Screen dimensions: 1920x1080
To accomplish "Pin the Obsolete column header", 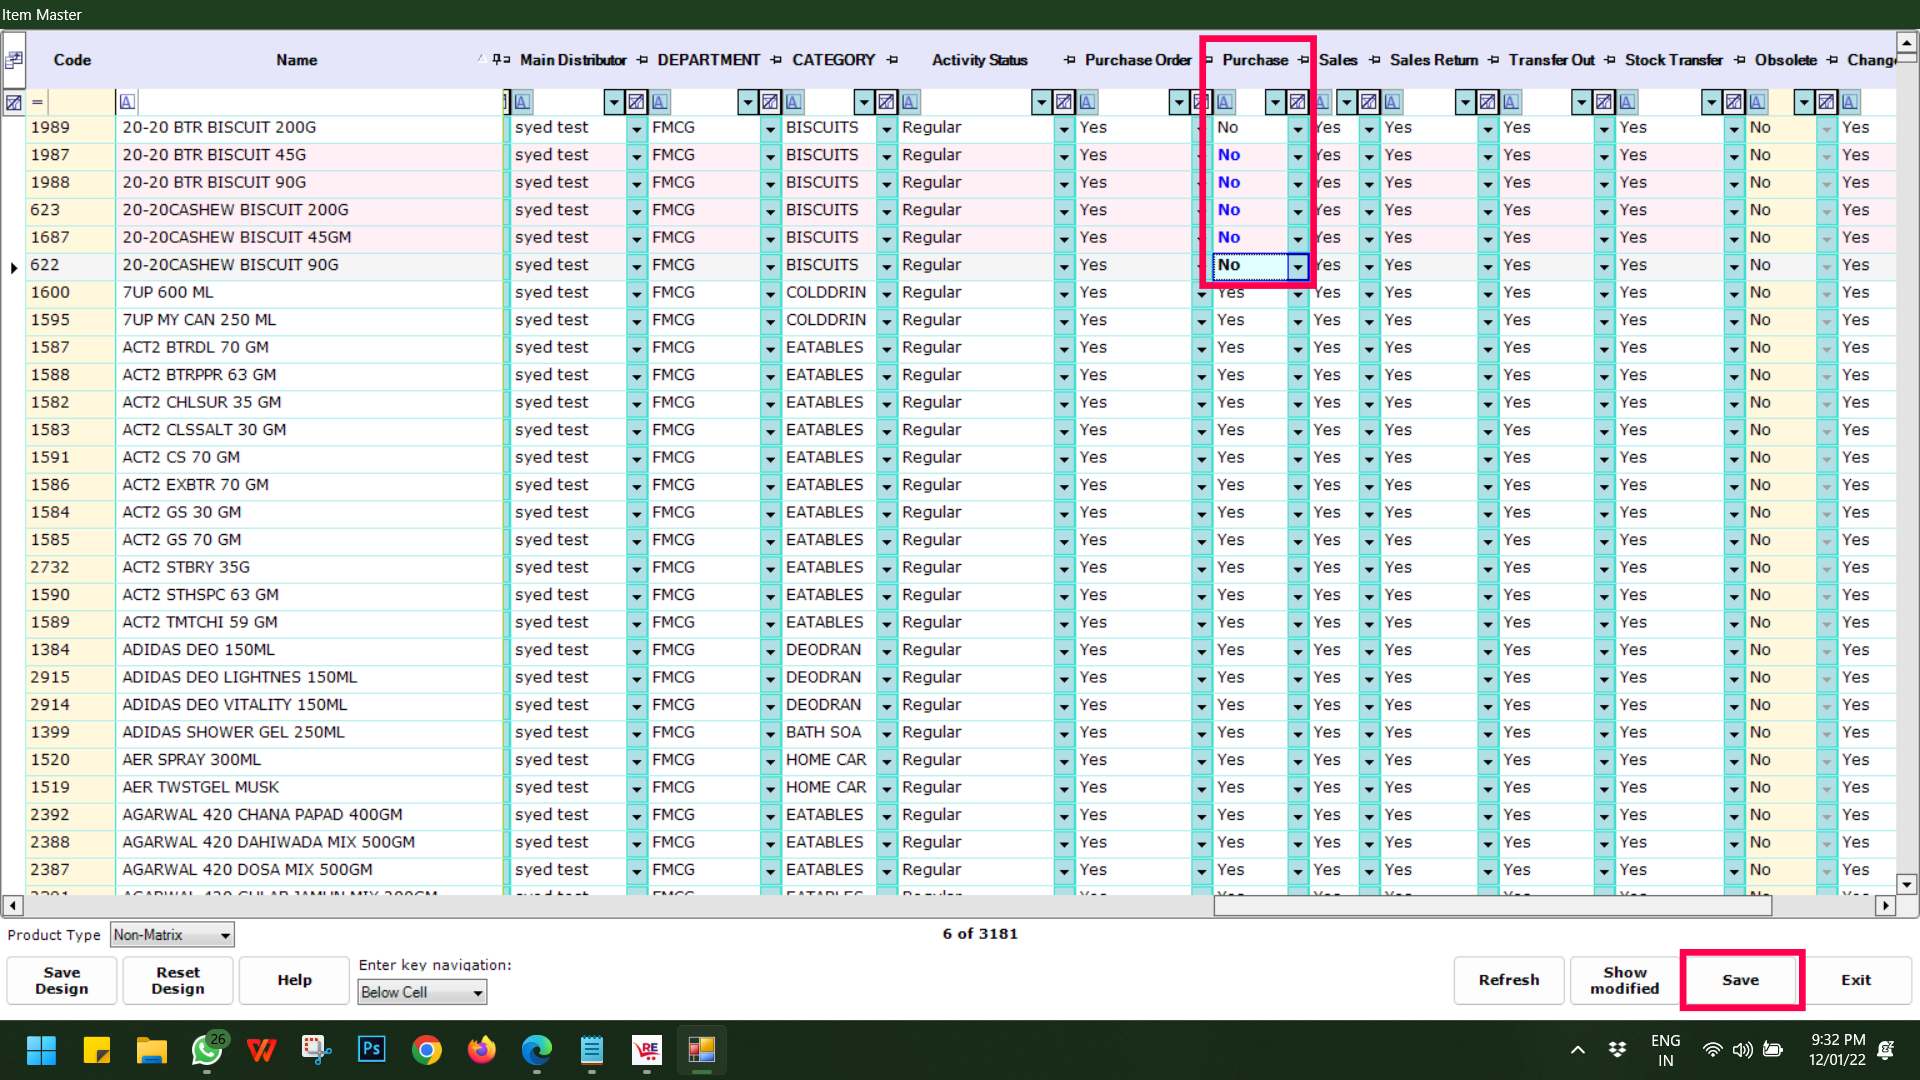I will coord(1832,60).
